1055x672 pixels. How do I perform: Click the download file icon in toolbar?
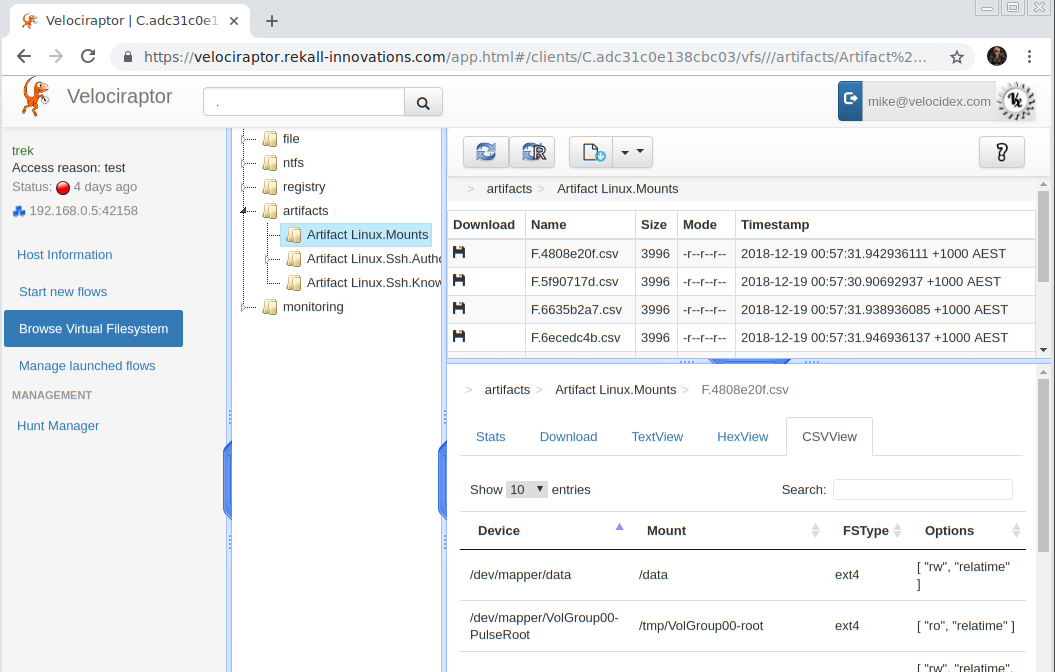coord(591,152)
